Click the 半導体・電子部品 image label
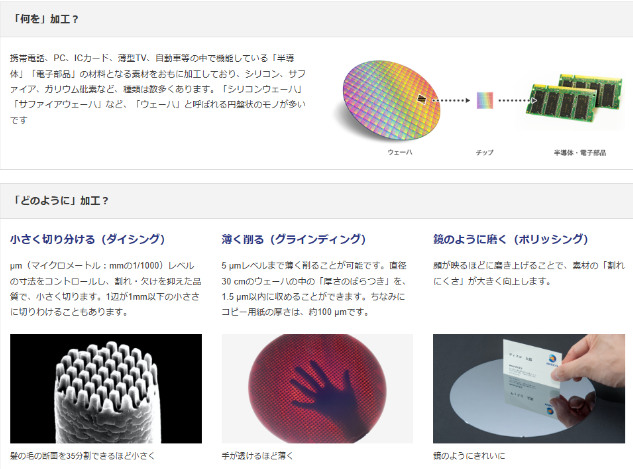This screenshot has width=633, height=469. pos(580,152)
